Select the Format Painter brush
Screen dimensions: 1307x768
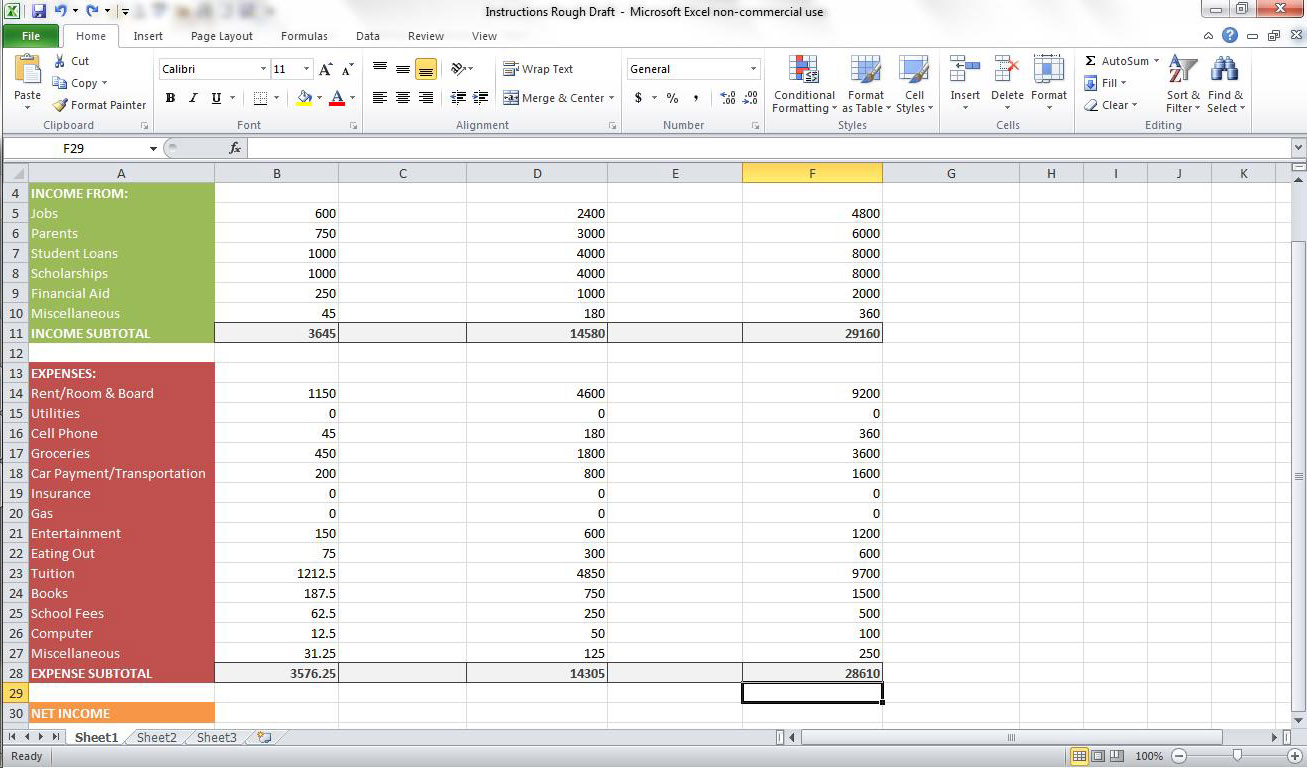tap(60, 105)
